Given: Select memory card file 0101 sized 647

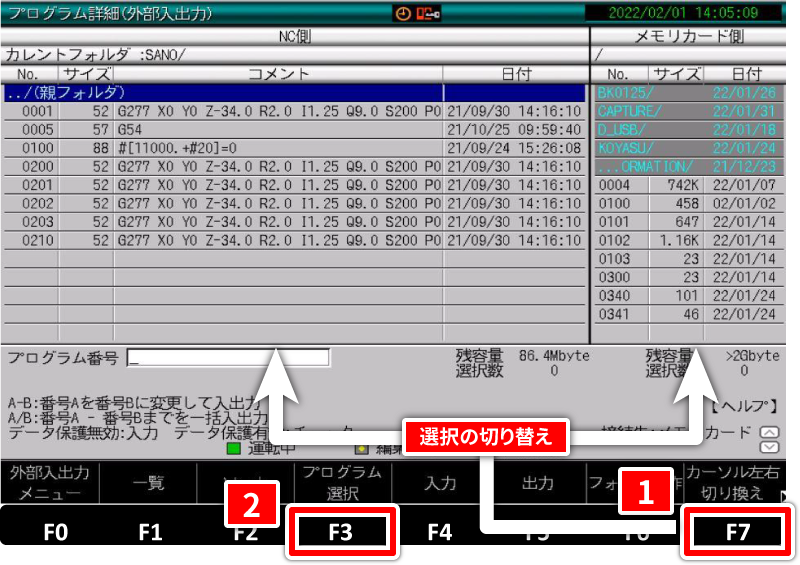Looking at the screenshot, I should 689,222.
